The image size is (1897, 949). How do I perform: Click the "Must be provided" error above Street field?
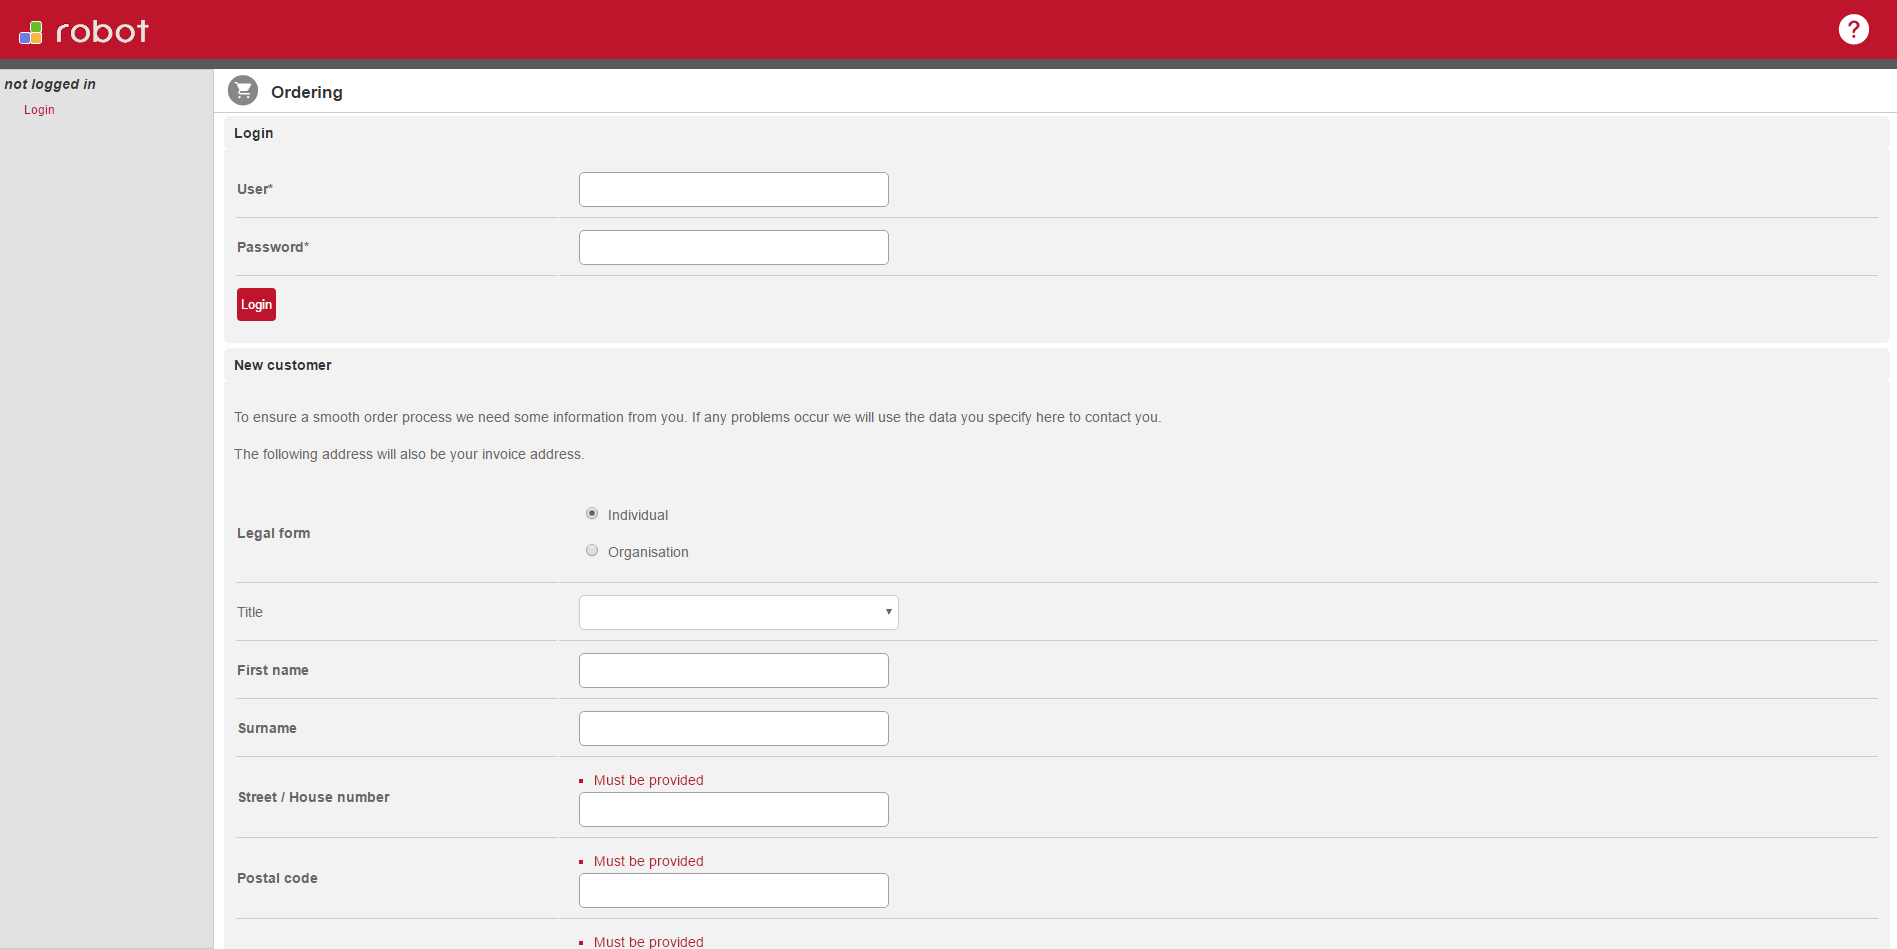click(x=649, y=780)
